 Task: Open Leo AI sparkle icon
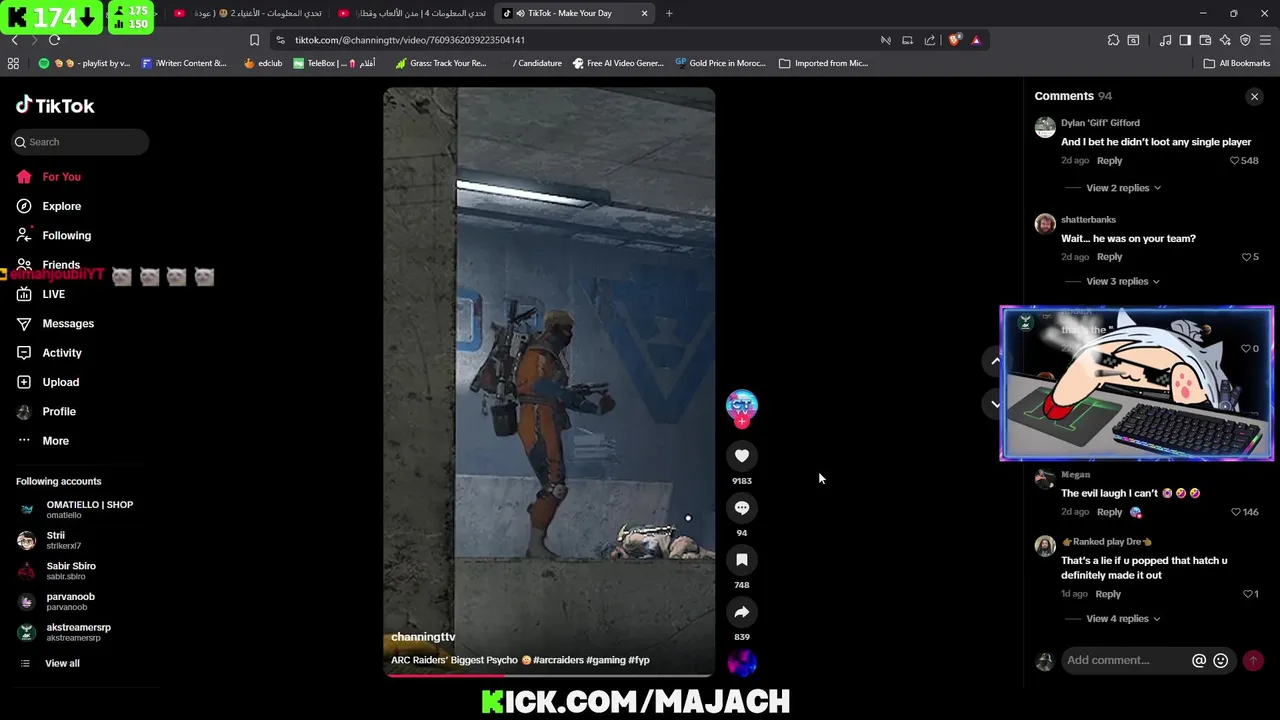(x=1225, y=40)
